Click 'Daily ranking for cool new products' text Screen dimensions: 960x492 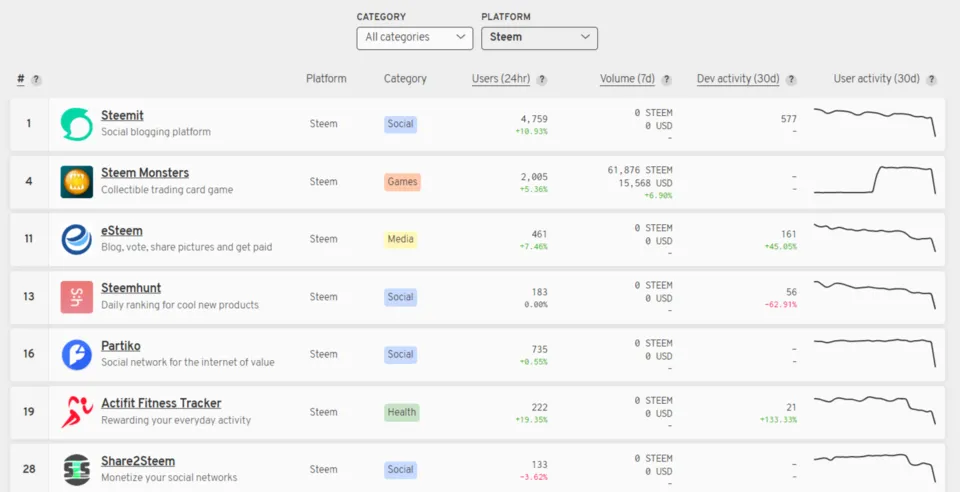coord(180,305)
